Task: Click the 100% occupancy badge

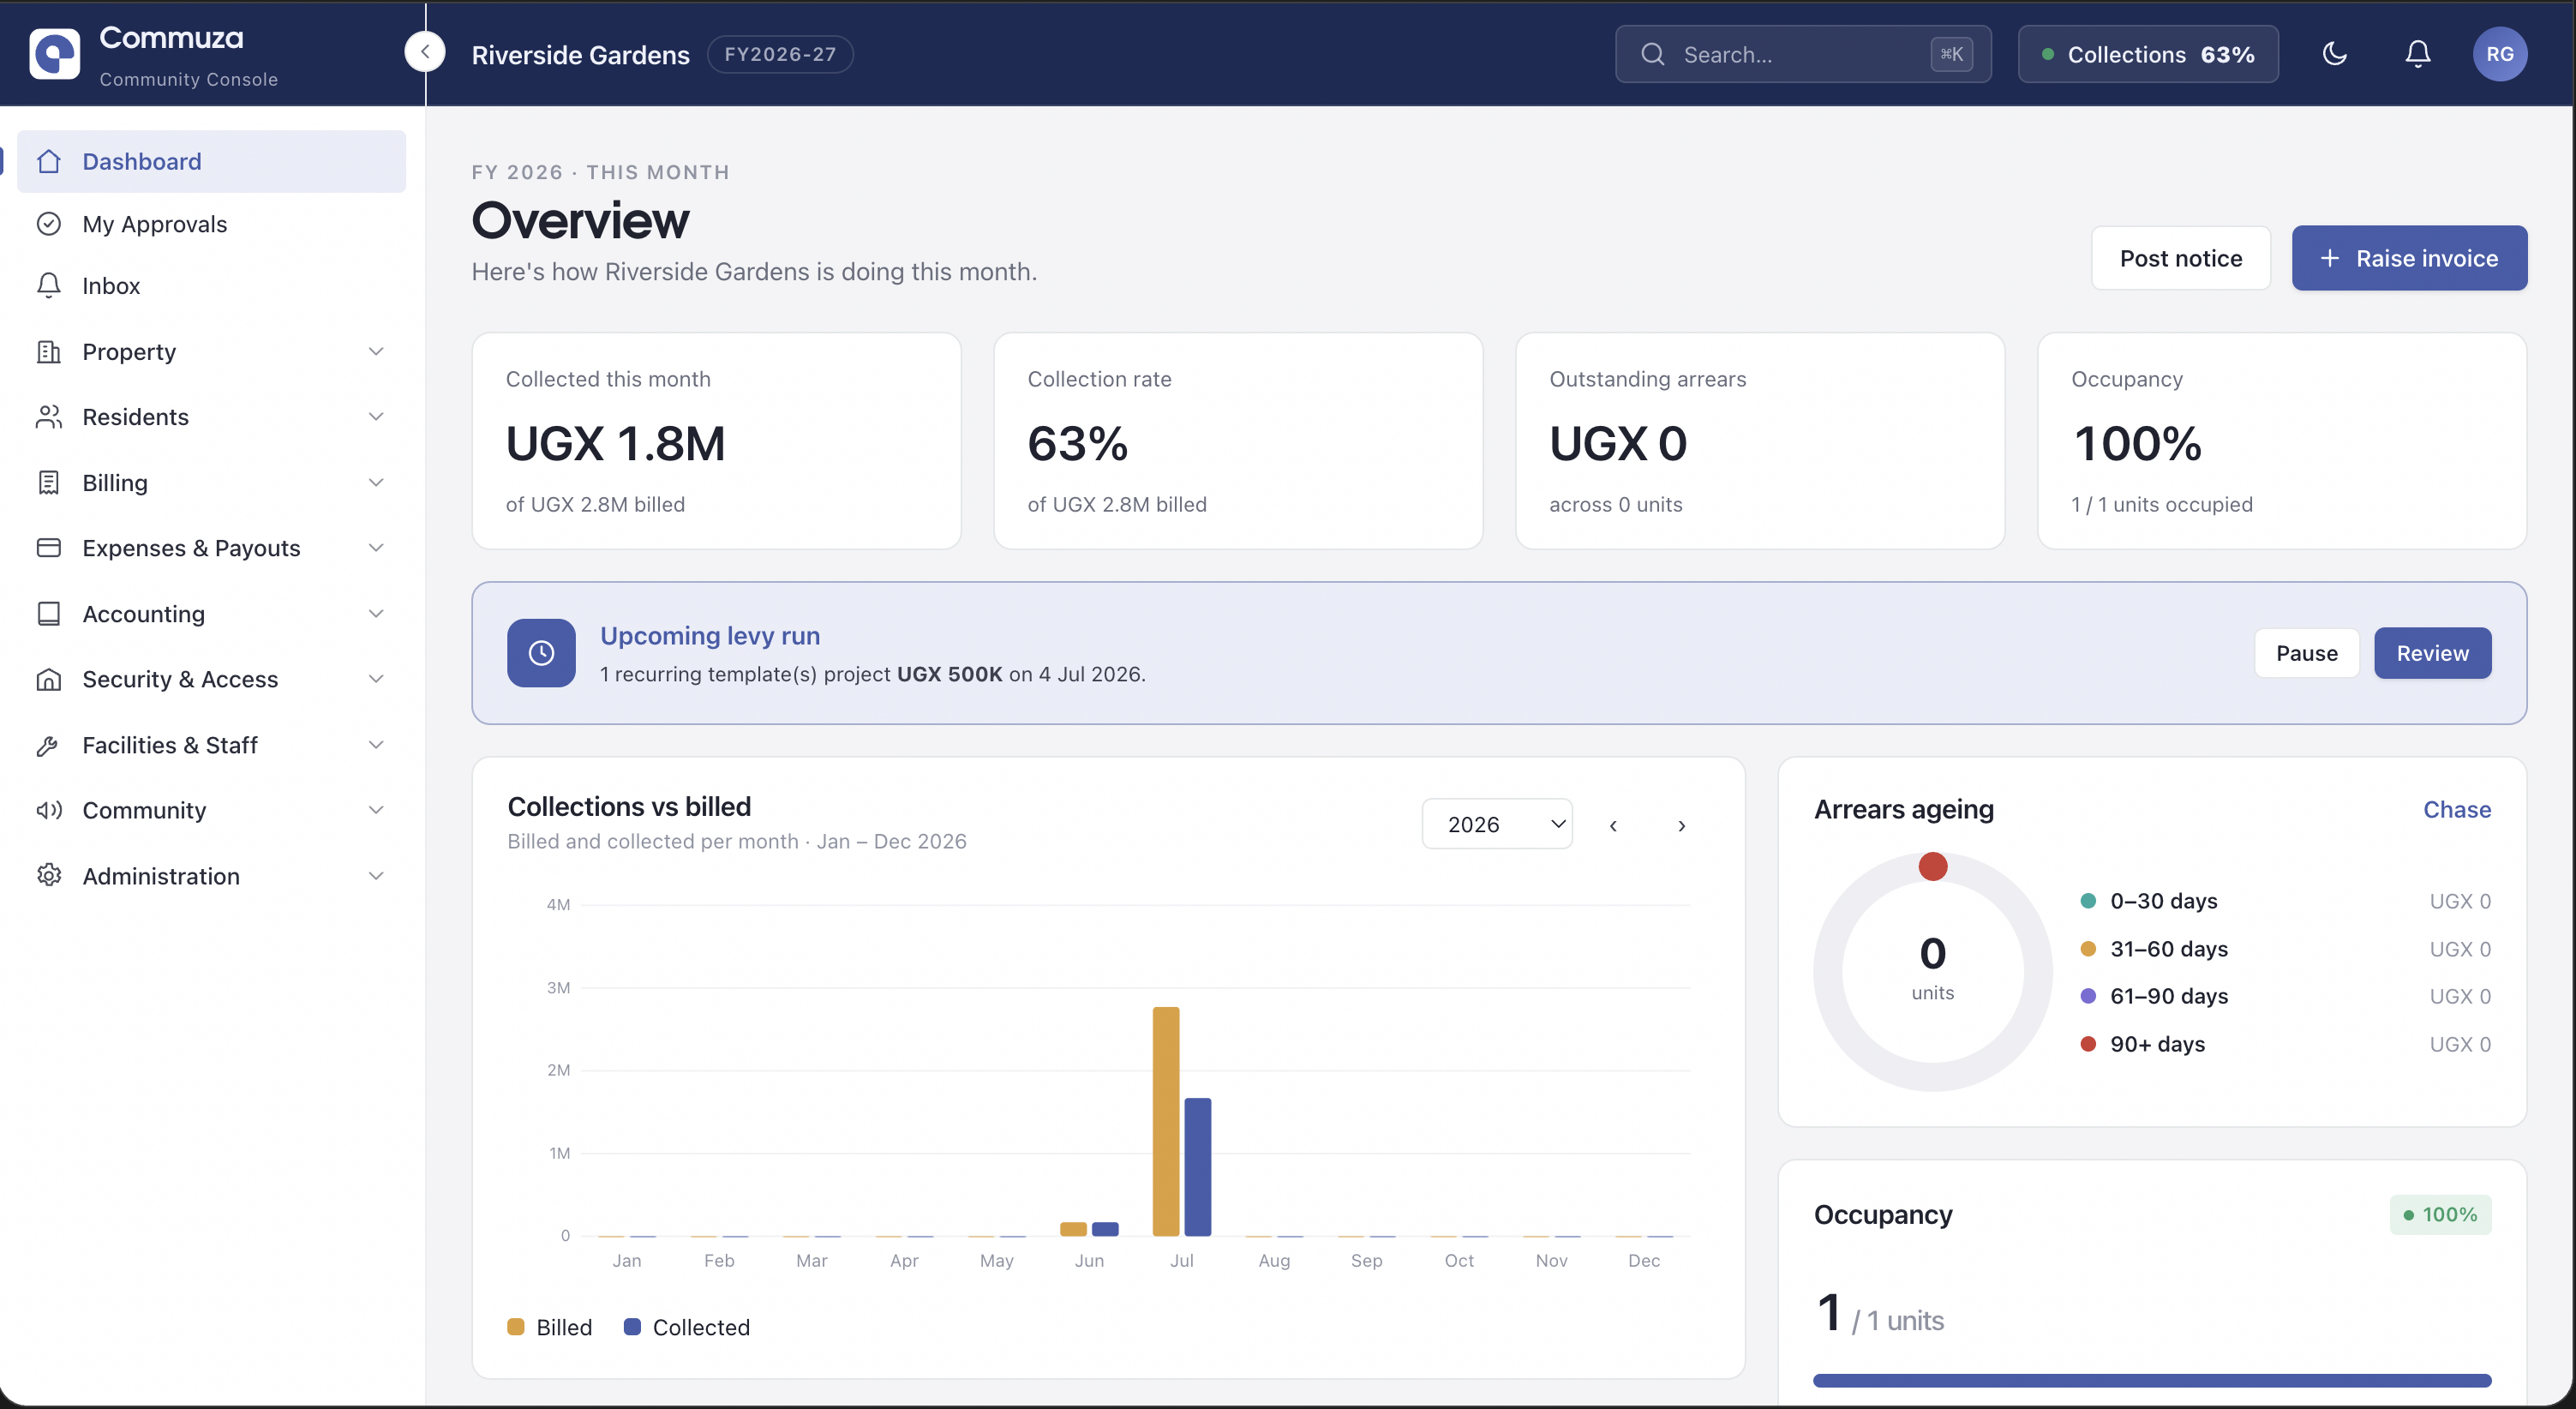Action: pyautogui.click(x=2440, y=1215)
